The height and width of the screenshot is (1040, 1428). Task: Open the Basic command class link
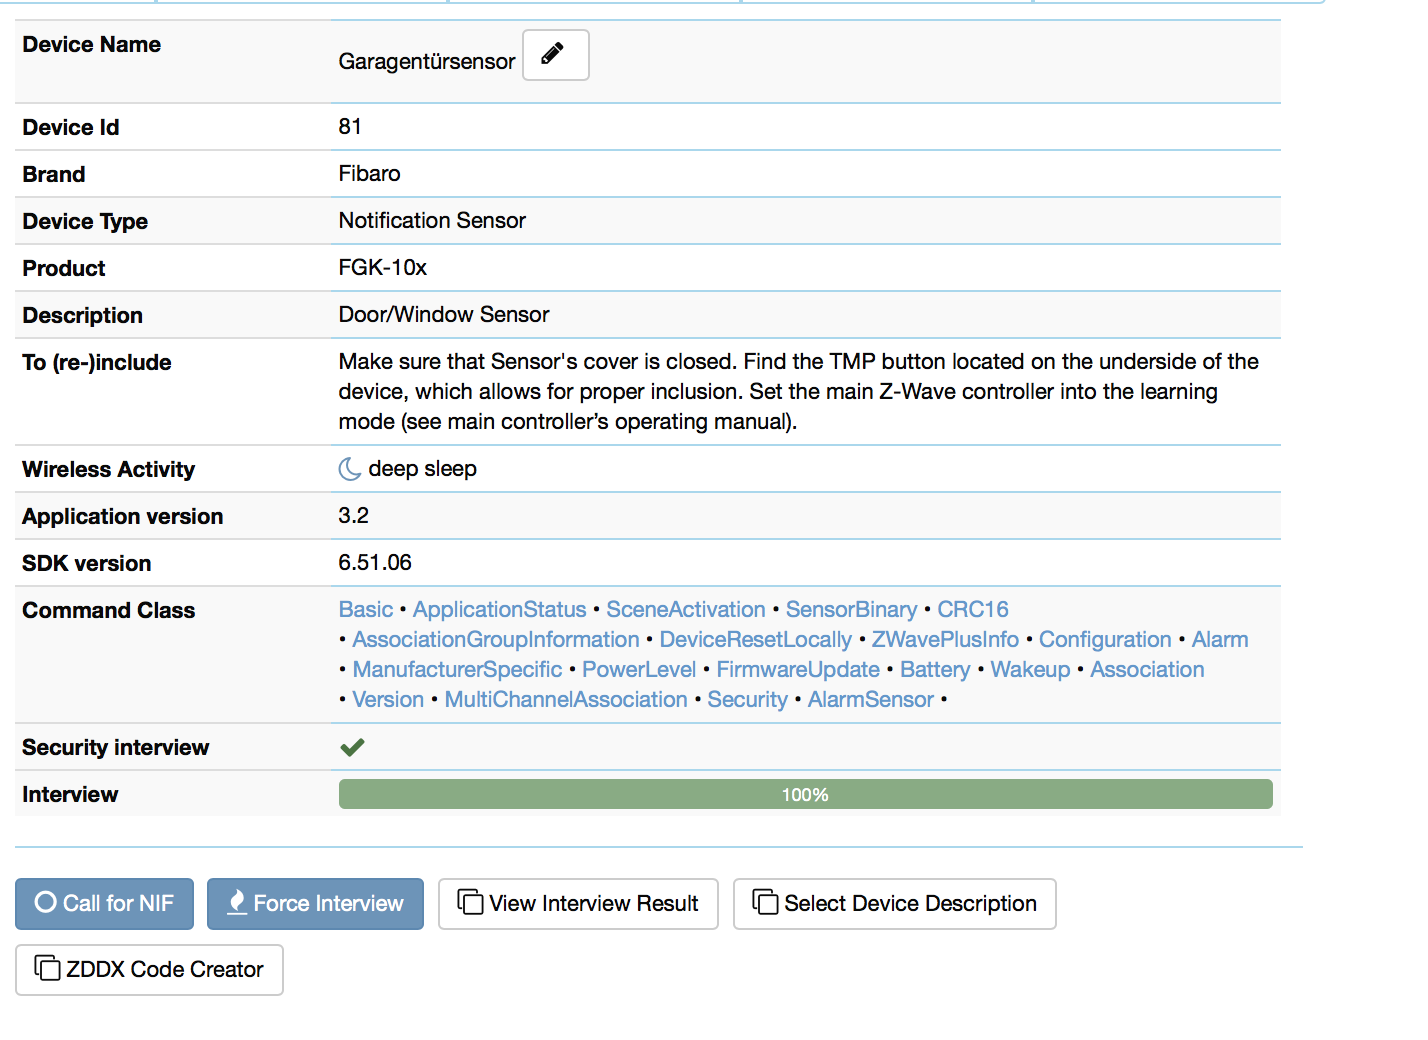tap(365, 610)
